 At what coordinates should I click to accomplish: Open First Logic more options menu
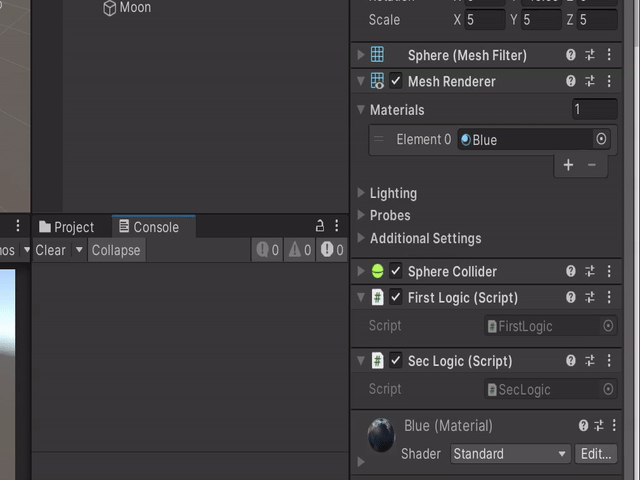(x=609, y=297)
